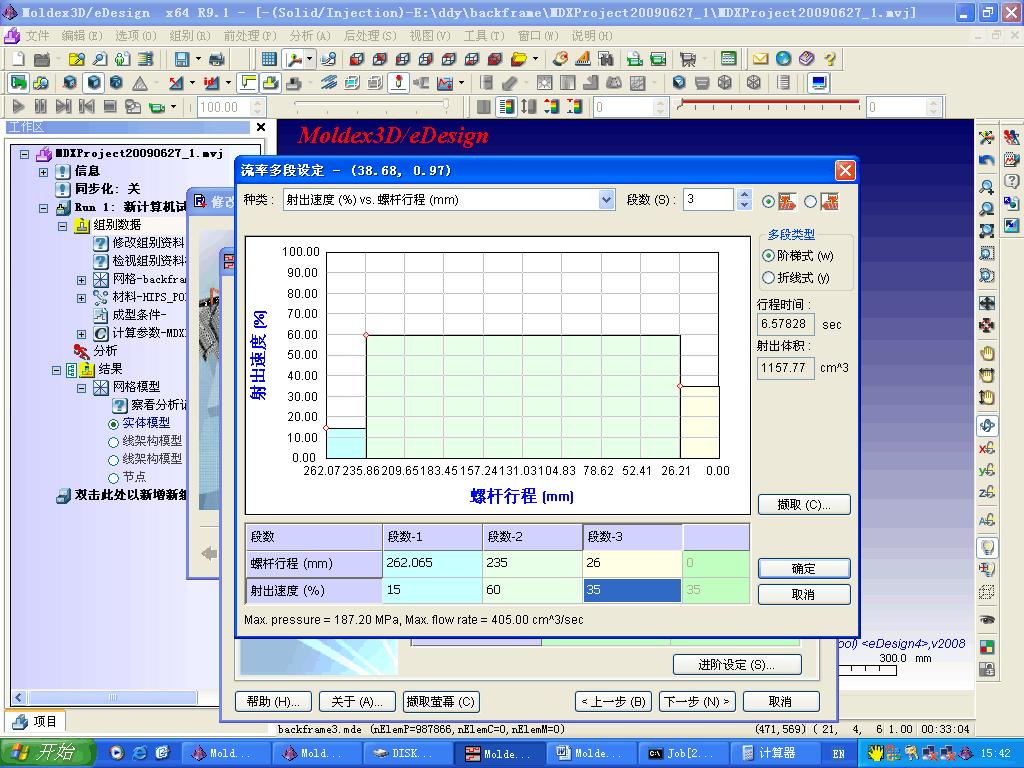This screenshot has height=768, width=1024.
Task: Click 取消 button in flow rate dialog
Action: click(x=804, y=594)
